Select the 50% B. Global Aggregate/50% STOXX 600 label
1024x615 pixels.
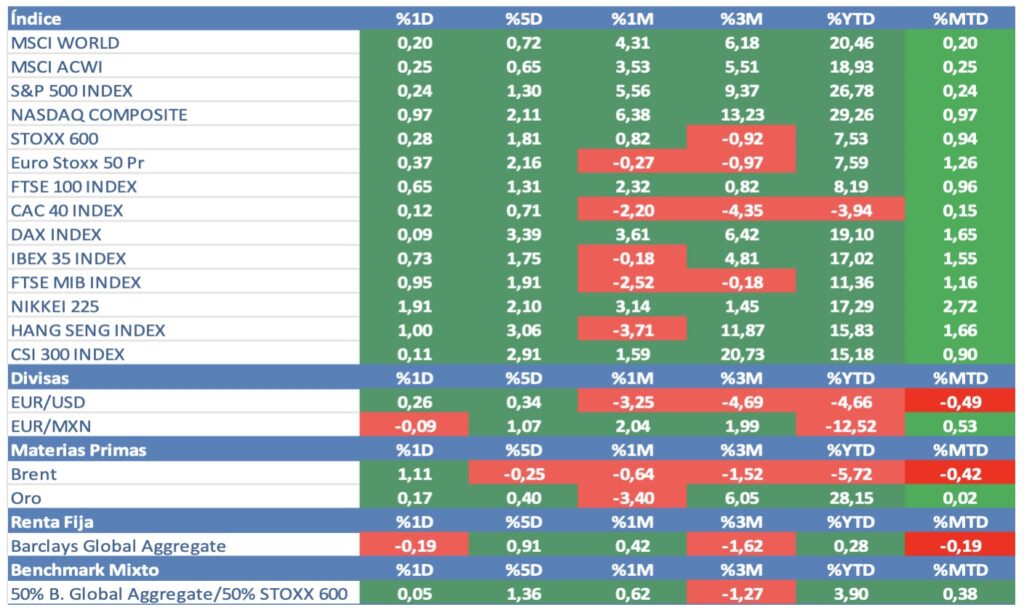(x=178, y=594)
